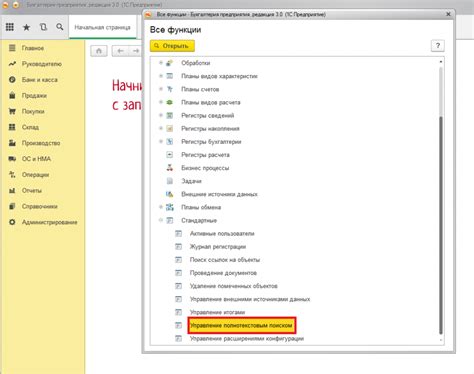The height and width of the screenshot is (374, 474).
Task: Click the Производство factory icon
Action: pyautogui.click(x=12, y=143)
